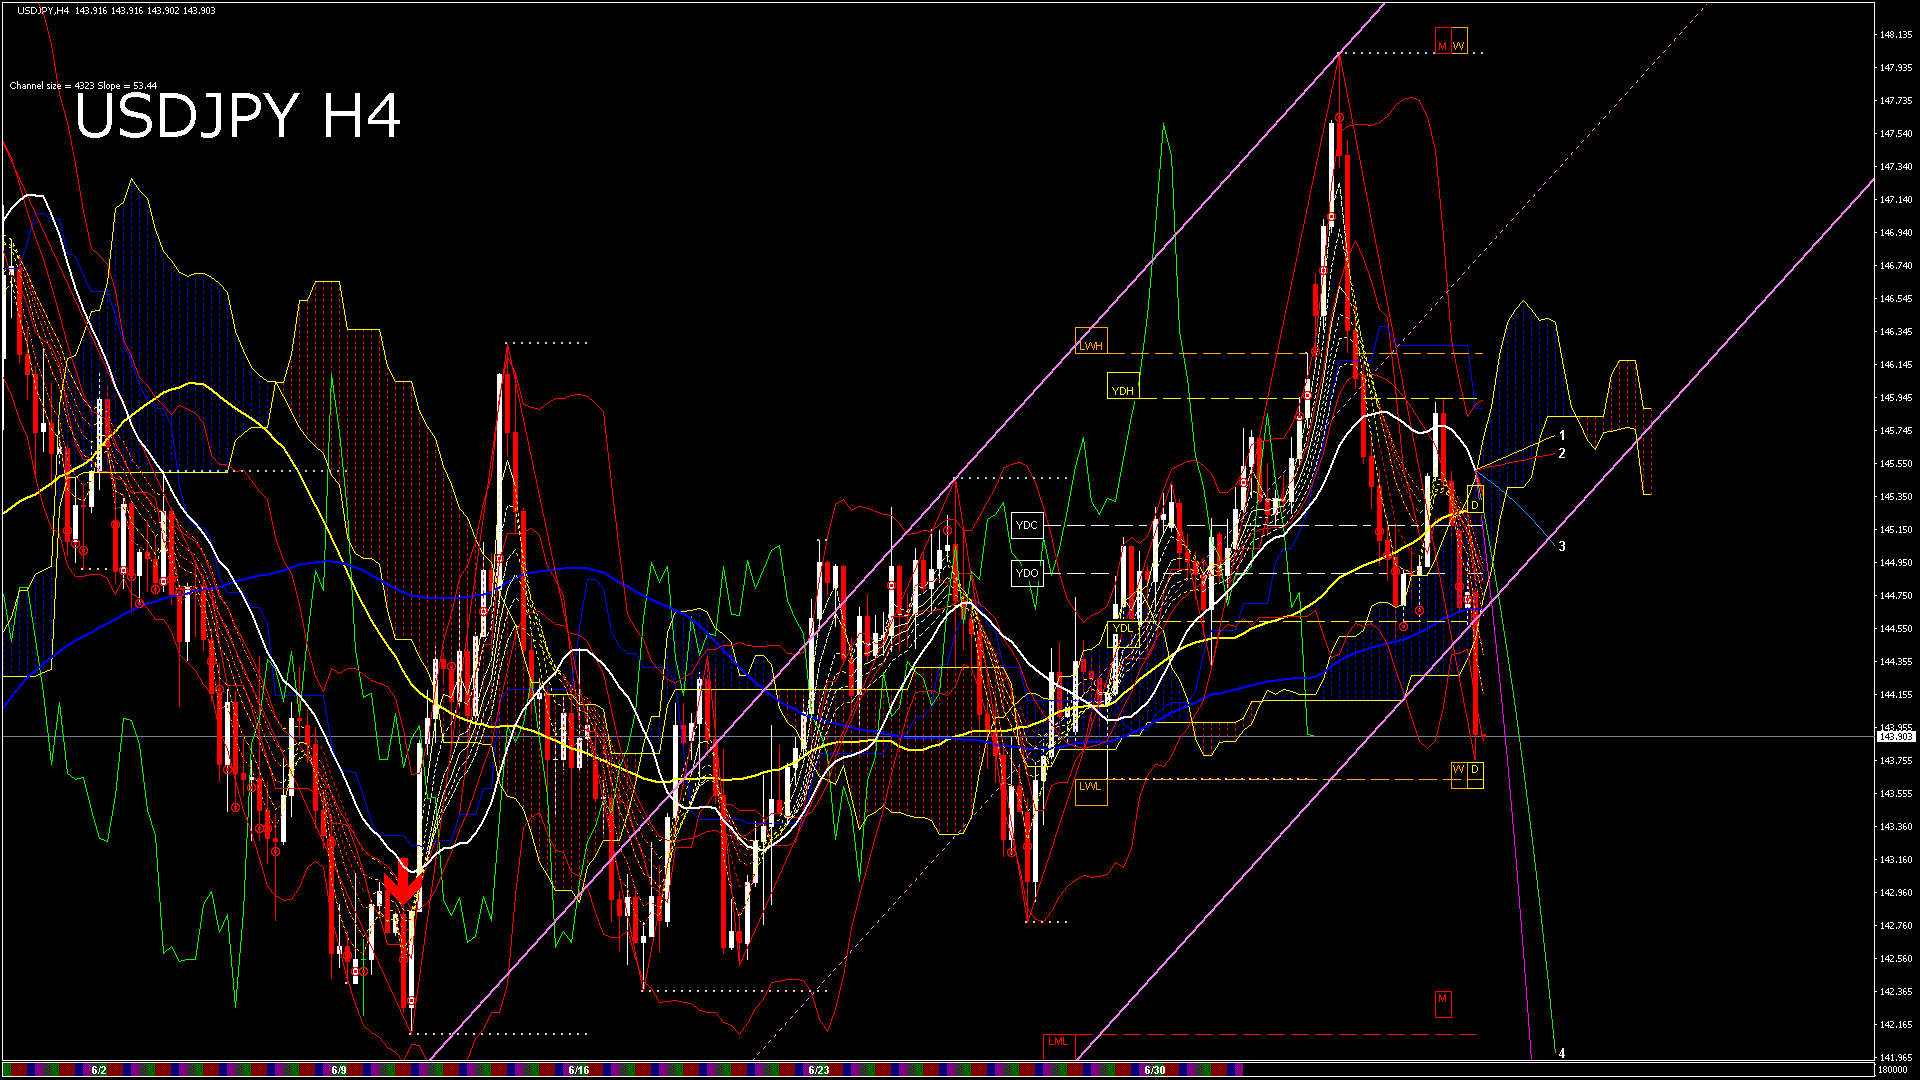
Task: Select the D box on the LWL line
Action: click(1475, 775)
